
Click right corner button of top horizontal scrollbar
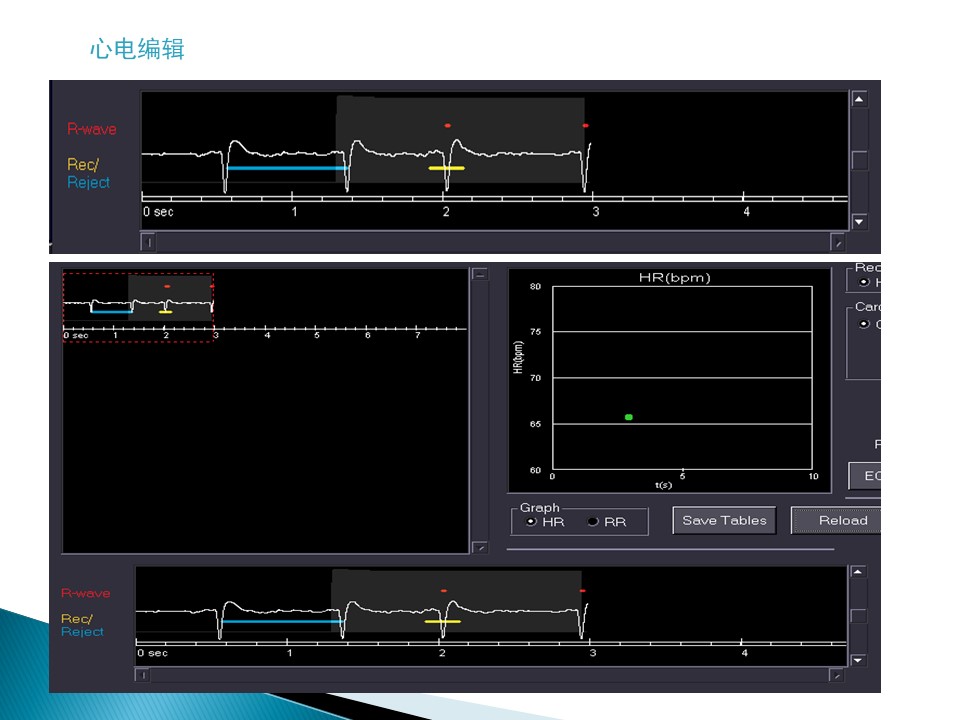tap(837, 242)
